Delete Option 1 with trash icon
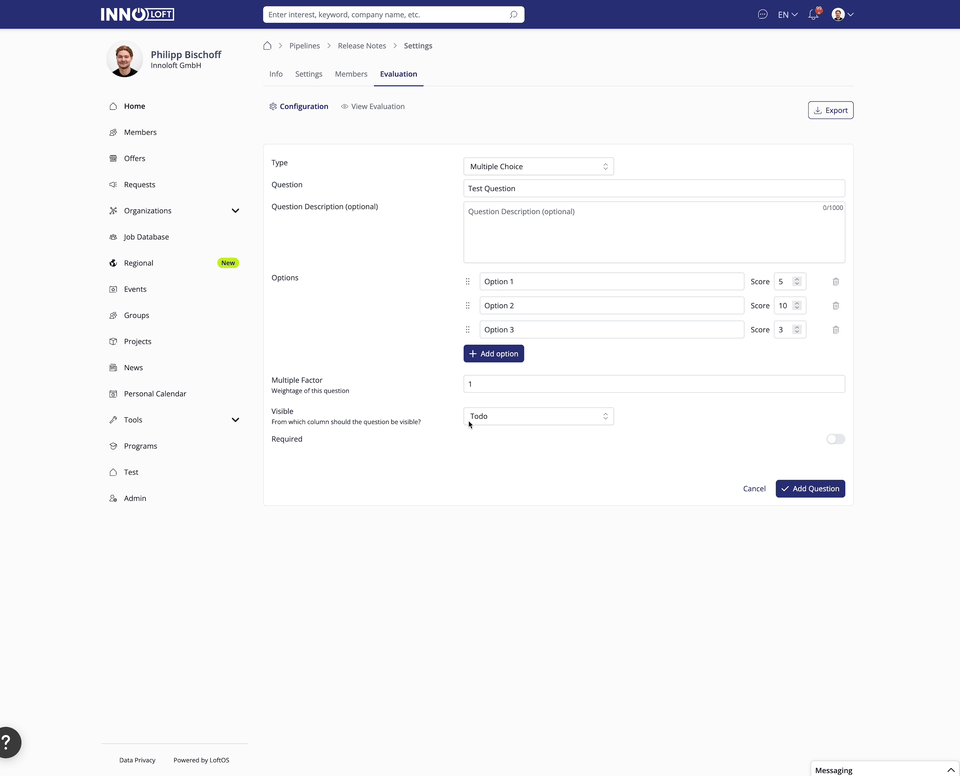 836,282
